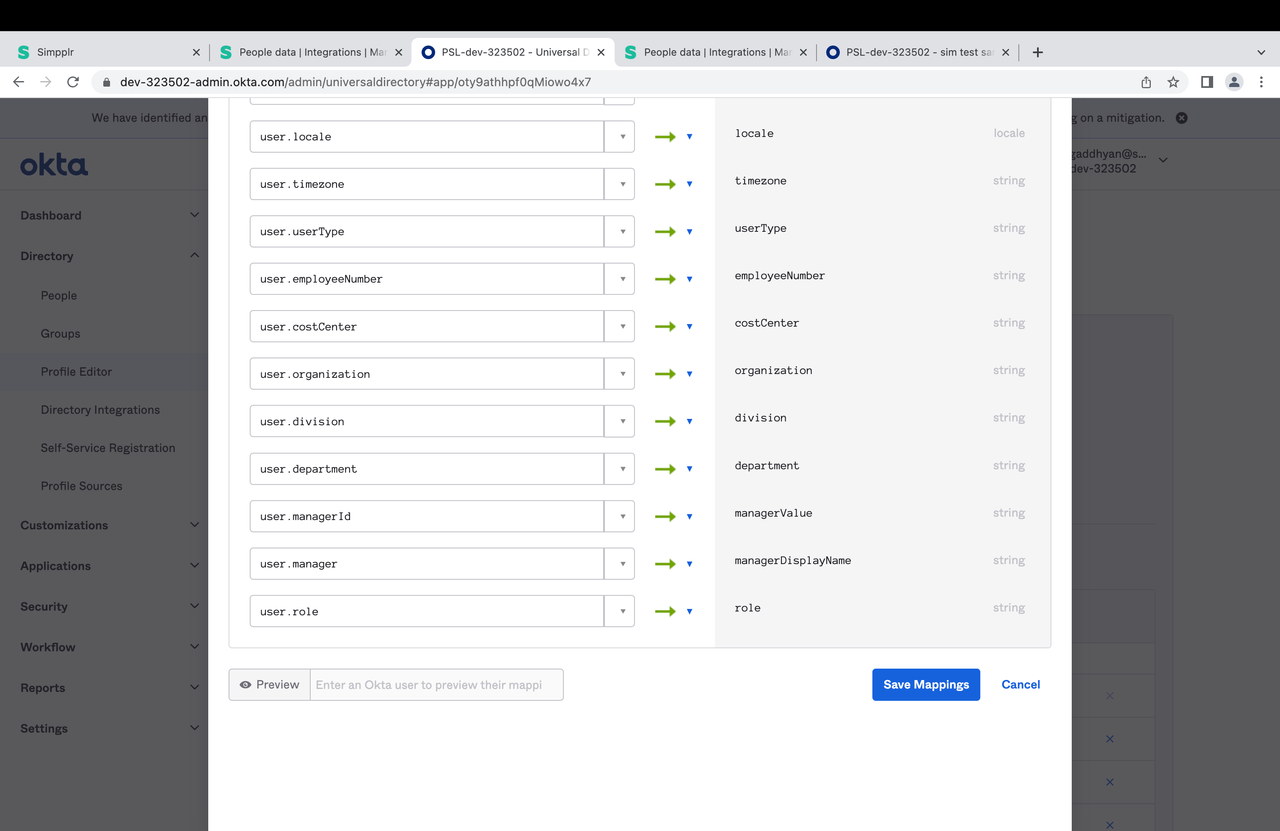Click the Cancel link
The width and height of the screenshot is (1280, 831).
tap(1020, 684)
